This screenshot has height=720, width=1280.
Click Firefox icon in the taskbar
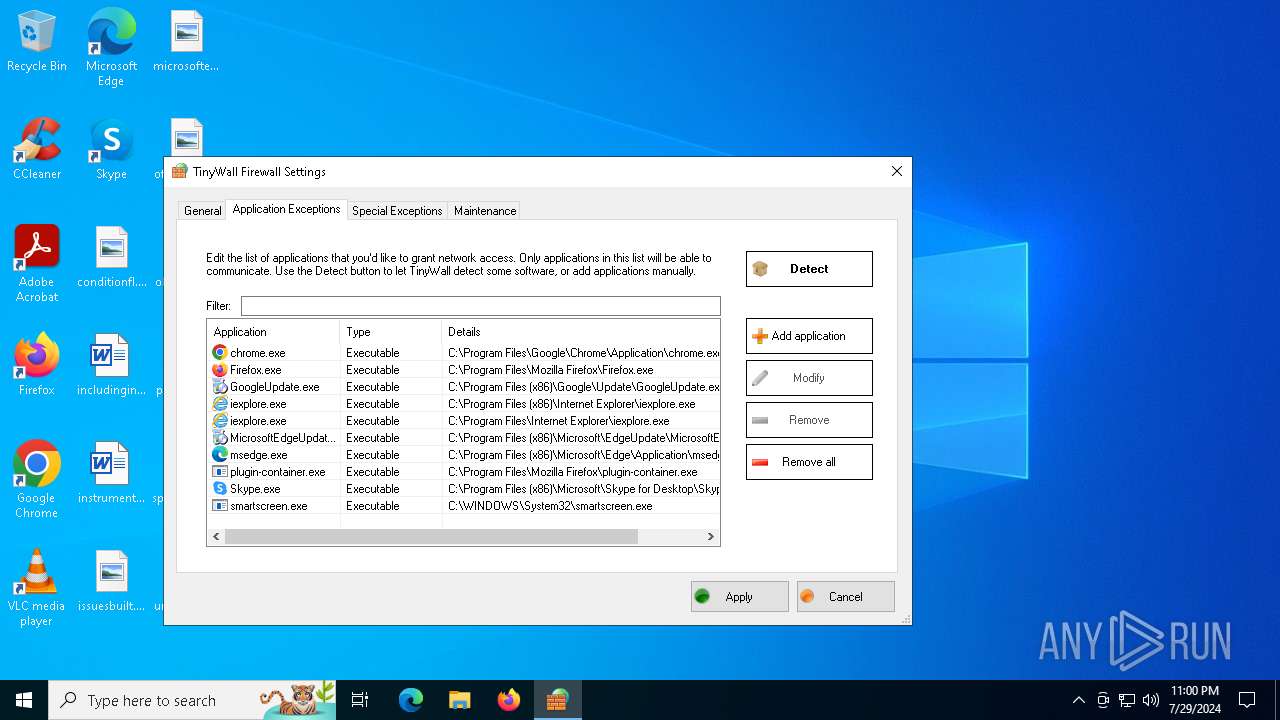[508, 700]
